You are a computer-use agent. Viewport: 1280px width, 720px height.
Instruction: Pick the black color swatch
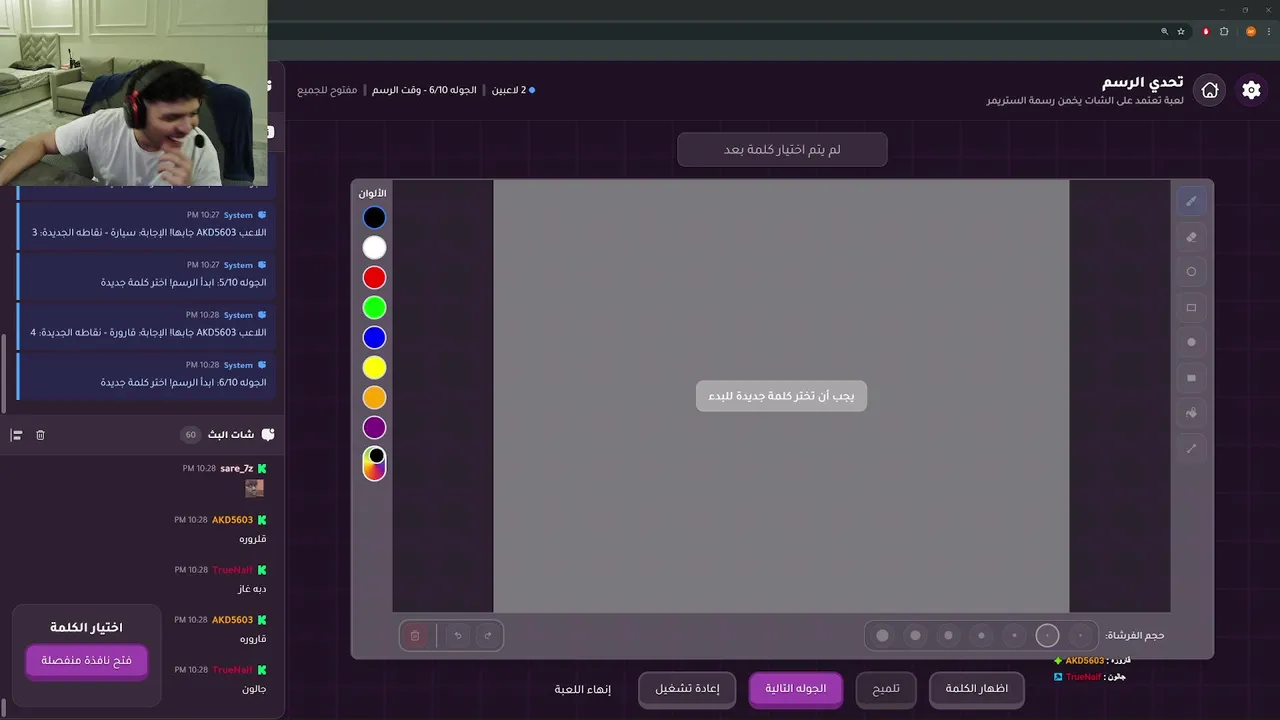click(374, 217)
